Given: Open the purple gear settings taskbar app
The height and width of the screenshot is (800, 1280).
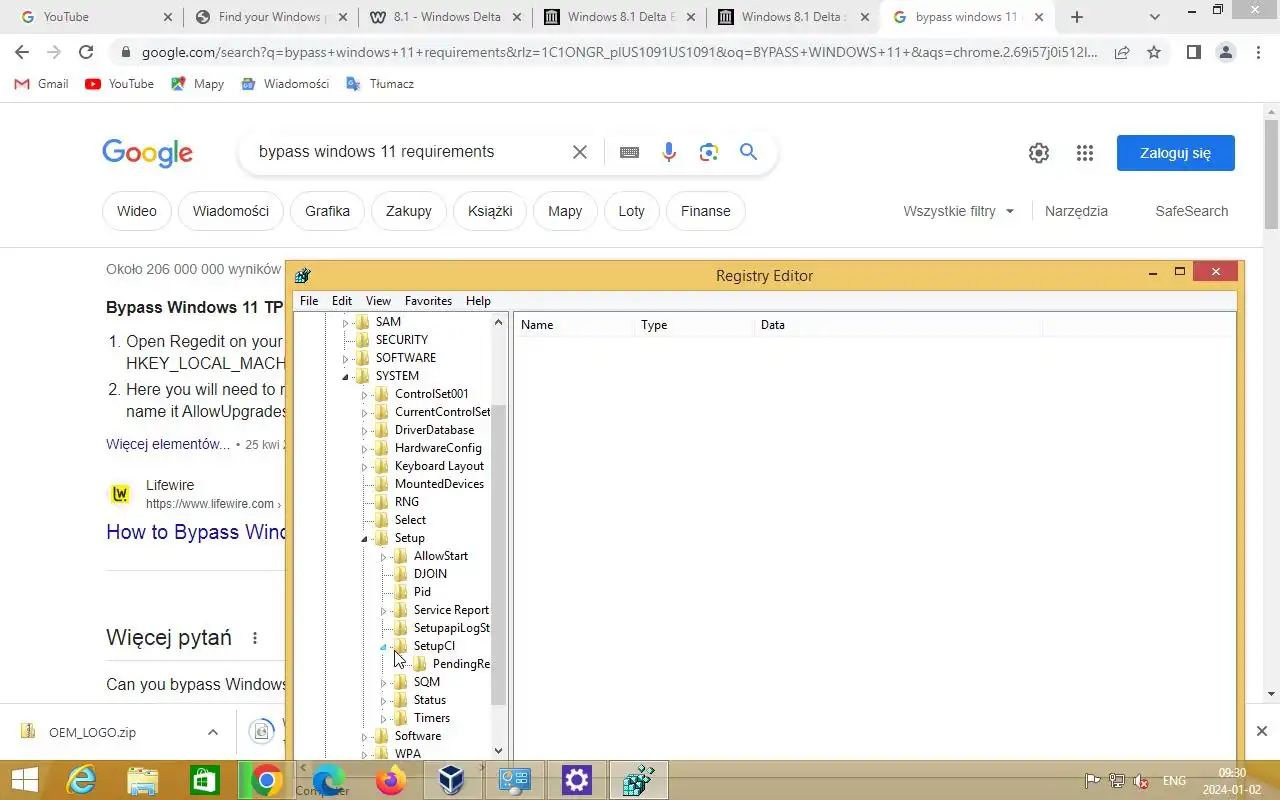Looking at the screenshot, I should coord(577,780).
